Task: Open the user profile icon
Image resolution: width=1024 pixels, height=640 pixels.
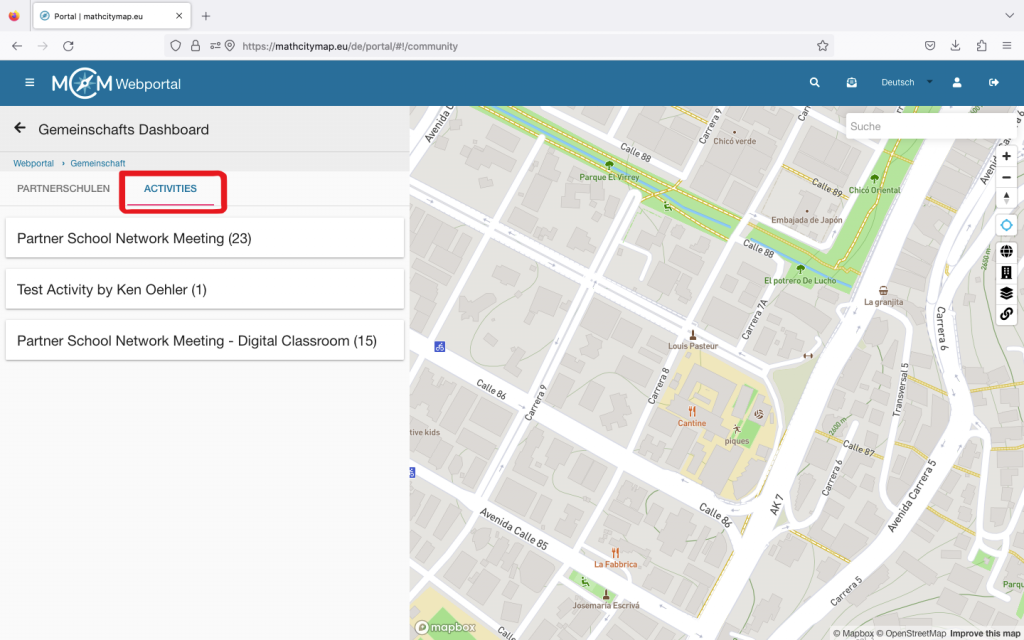Action: pyautogui.click(x=957, y=83)
